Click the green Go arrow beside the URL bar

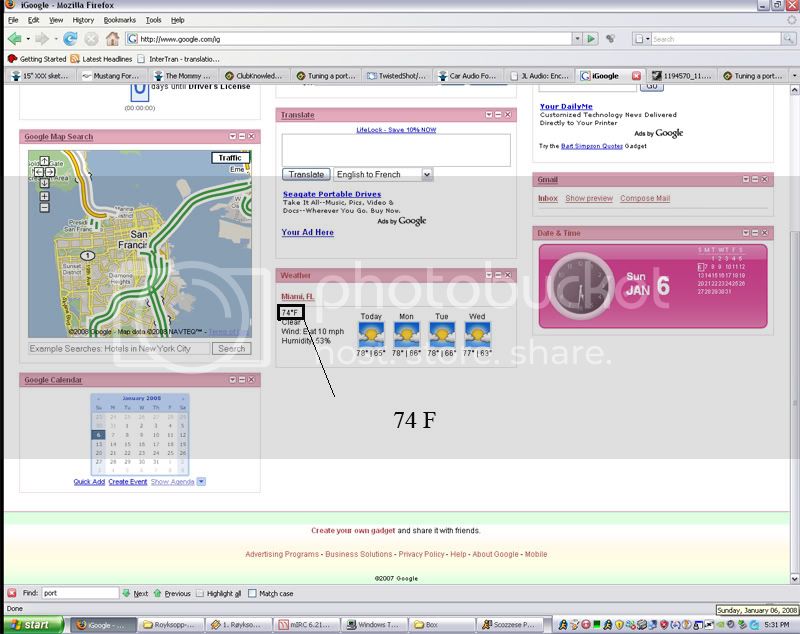point(591,39)
